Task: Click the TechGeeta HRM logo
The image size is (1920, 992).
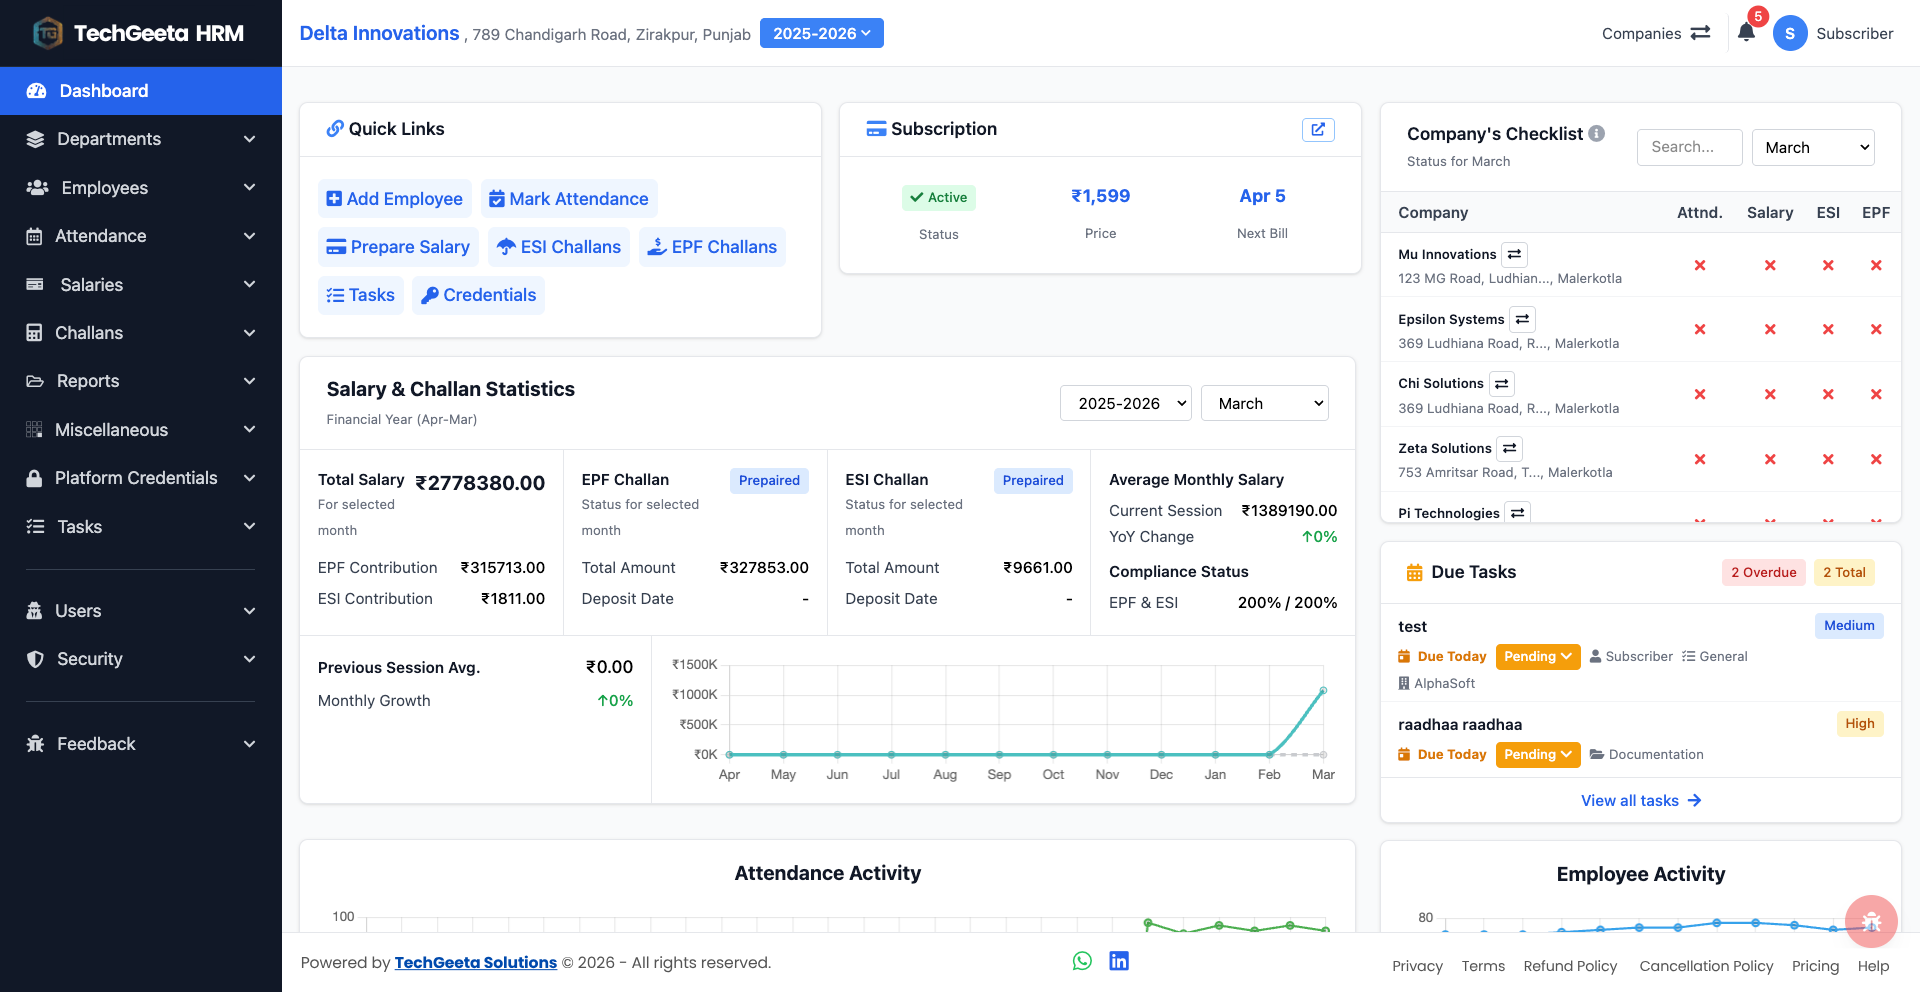Action: pos(140,33)
